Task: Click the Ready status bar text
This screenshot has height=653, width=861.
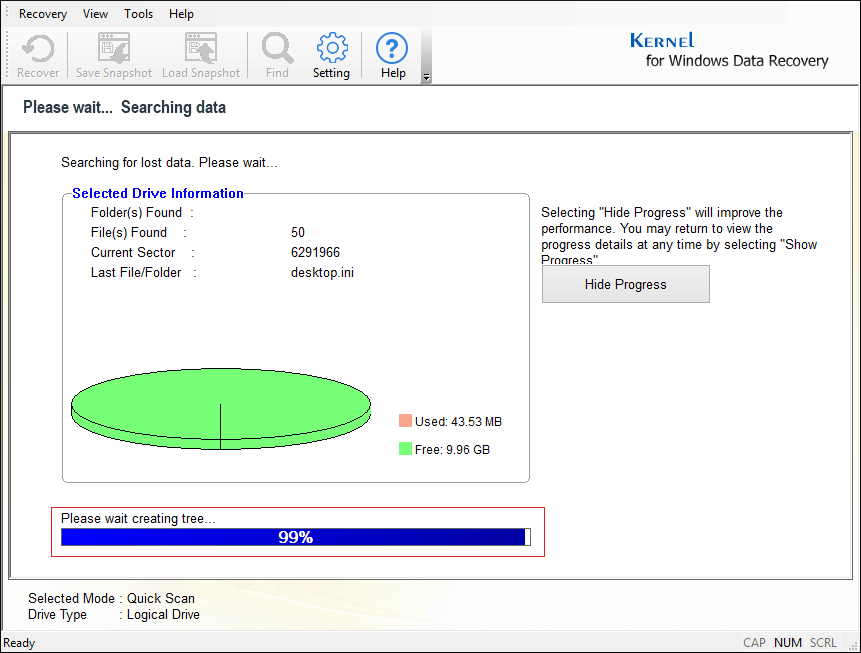Action: 19,643
